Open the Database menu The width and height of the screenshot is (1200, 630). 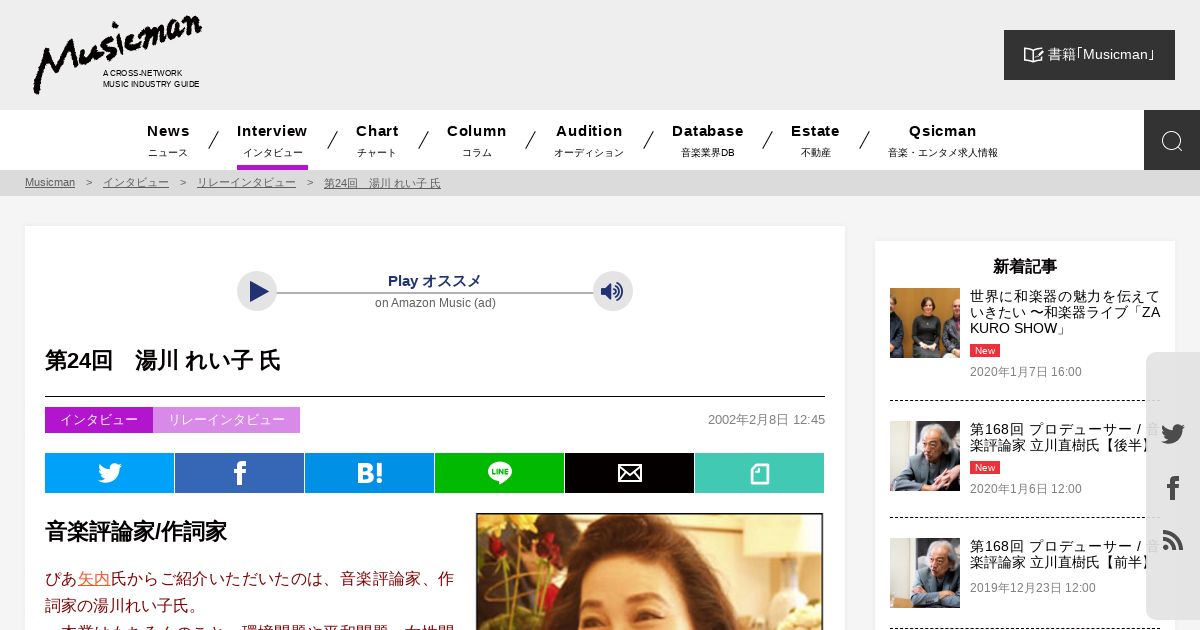[708, 140]
